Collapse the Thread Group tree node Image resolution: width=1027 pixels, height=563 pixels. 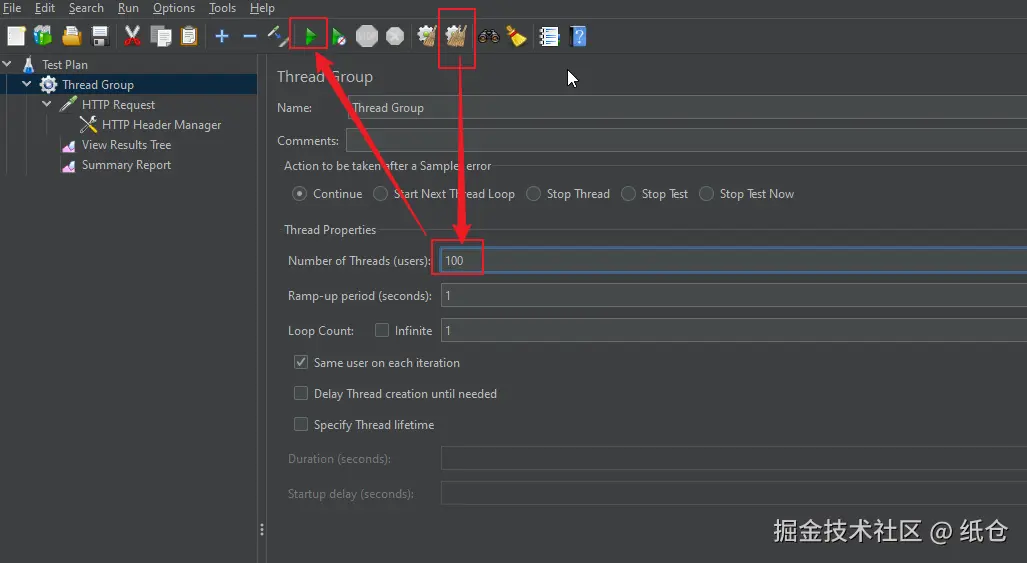[x=27, y=84]
